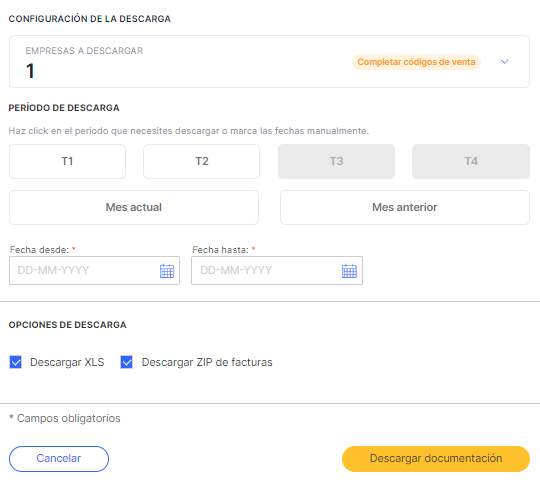Toggle the Descargar ZIP de facturas checkbox
This screenshot has height=486, width=540.
(x=126, y=362)
